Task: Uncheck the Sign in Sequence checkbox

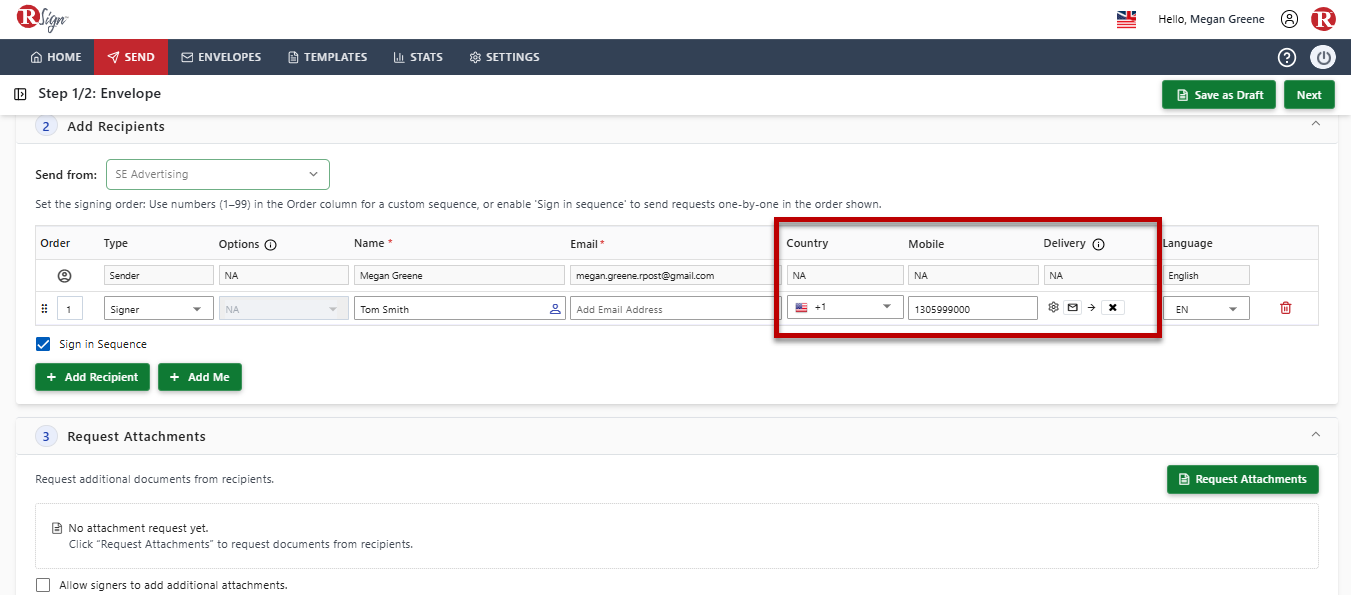Action: 43,344
